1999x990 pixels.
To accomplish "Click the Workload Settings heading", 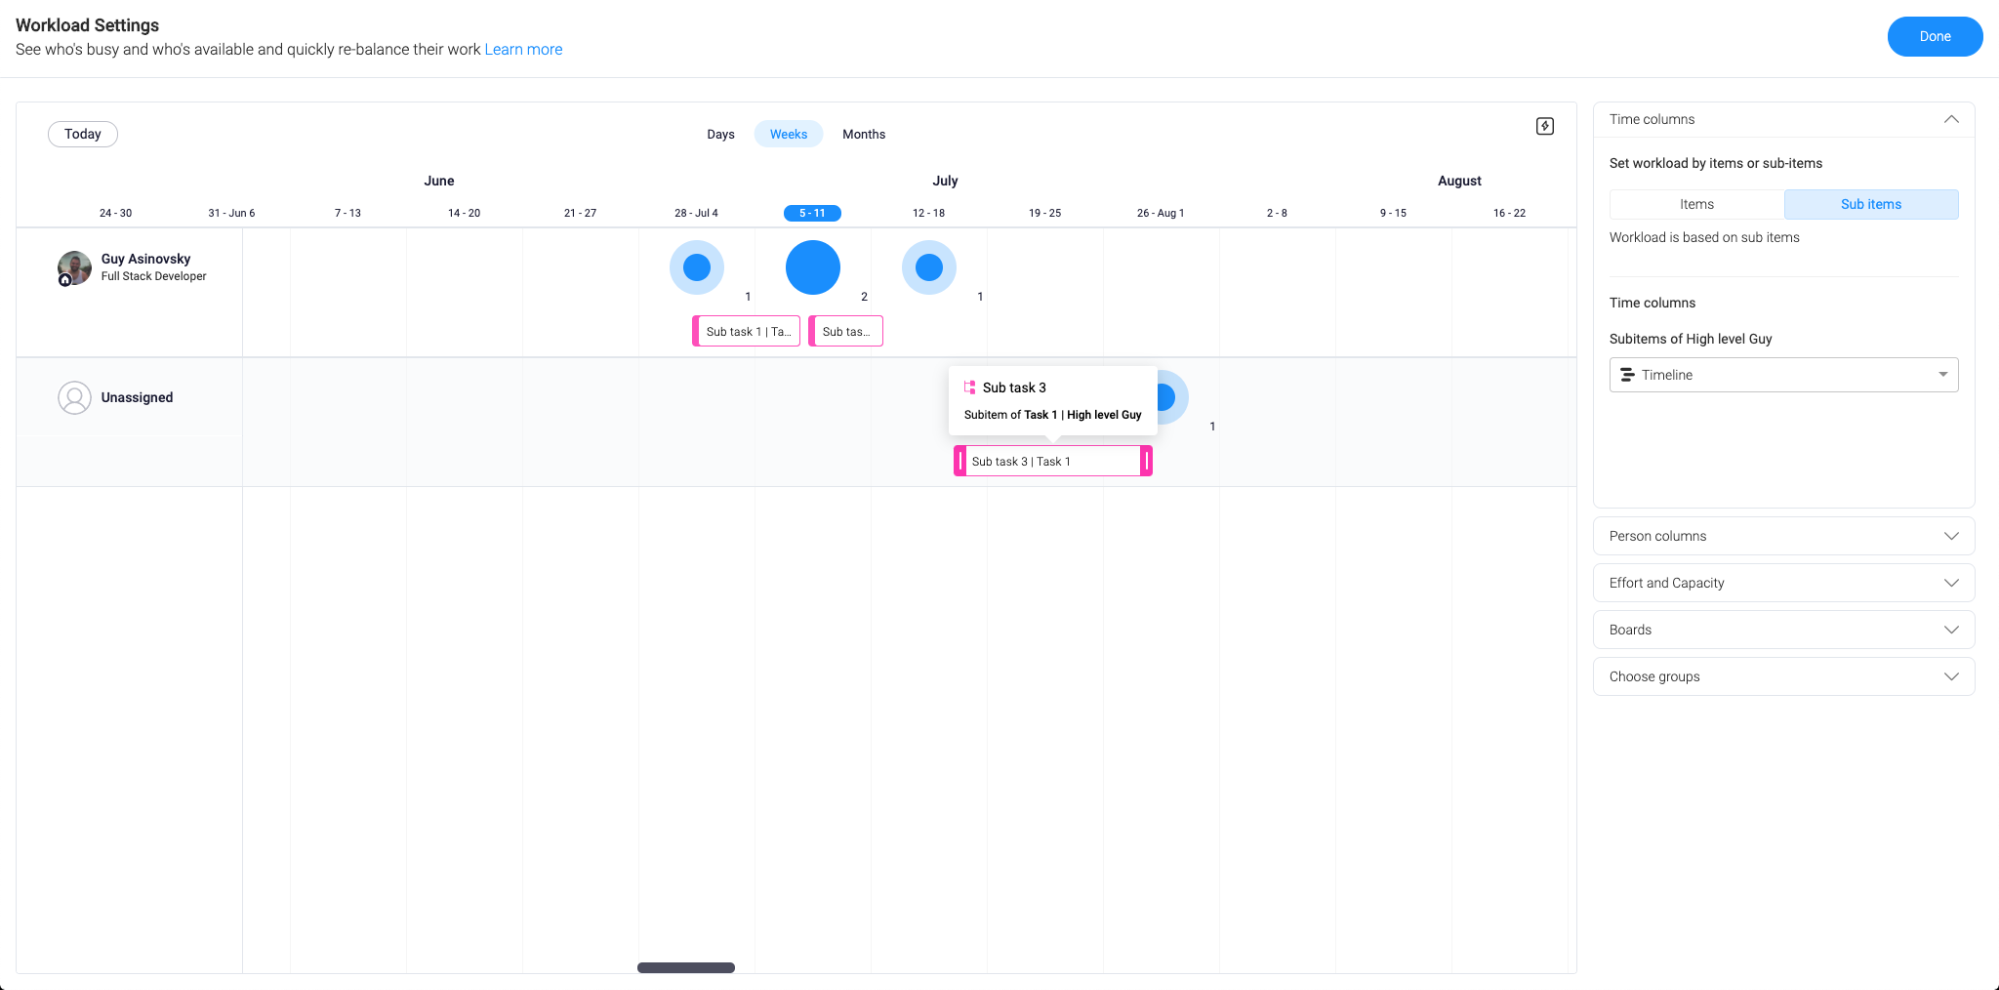I will (x=87, y=25).
